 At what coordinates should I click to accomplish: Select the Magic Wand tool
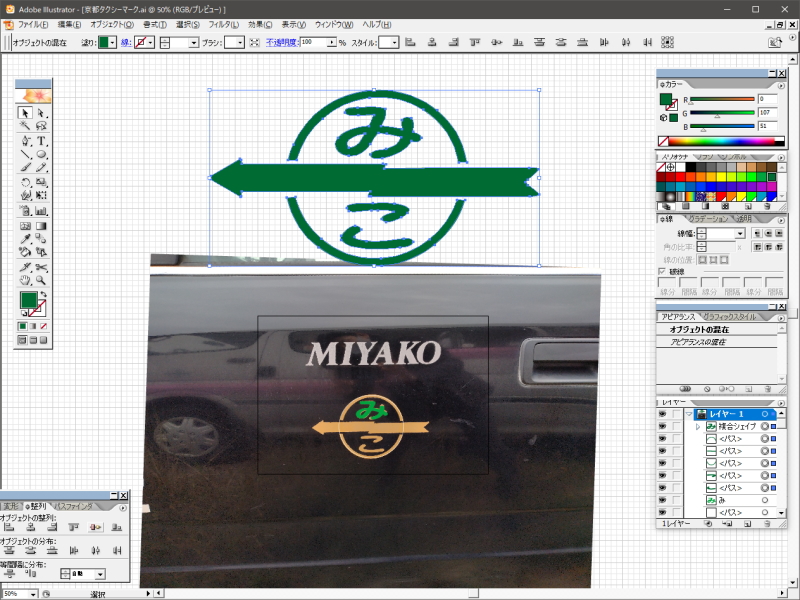[25, 126]
